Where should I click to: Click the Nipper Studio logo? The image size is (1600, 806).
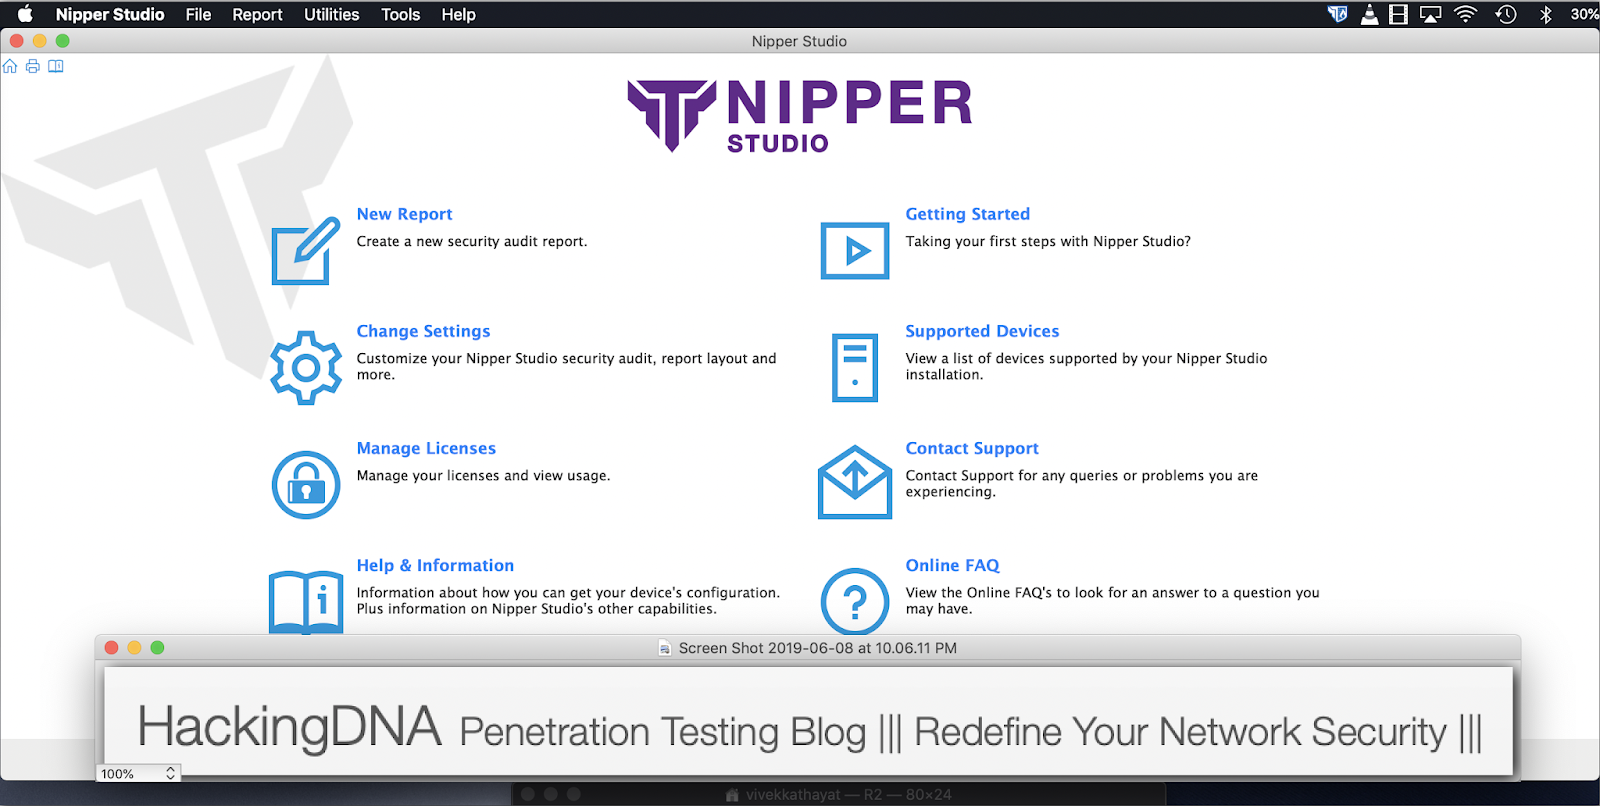pyautogui.click(x=799, y=116)
